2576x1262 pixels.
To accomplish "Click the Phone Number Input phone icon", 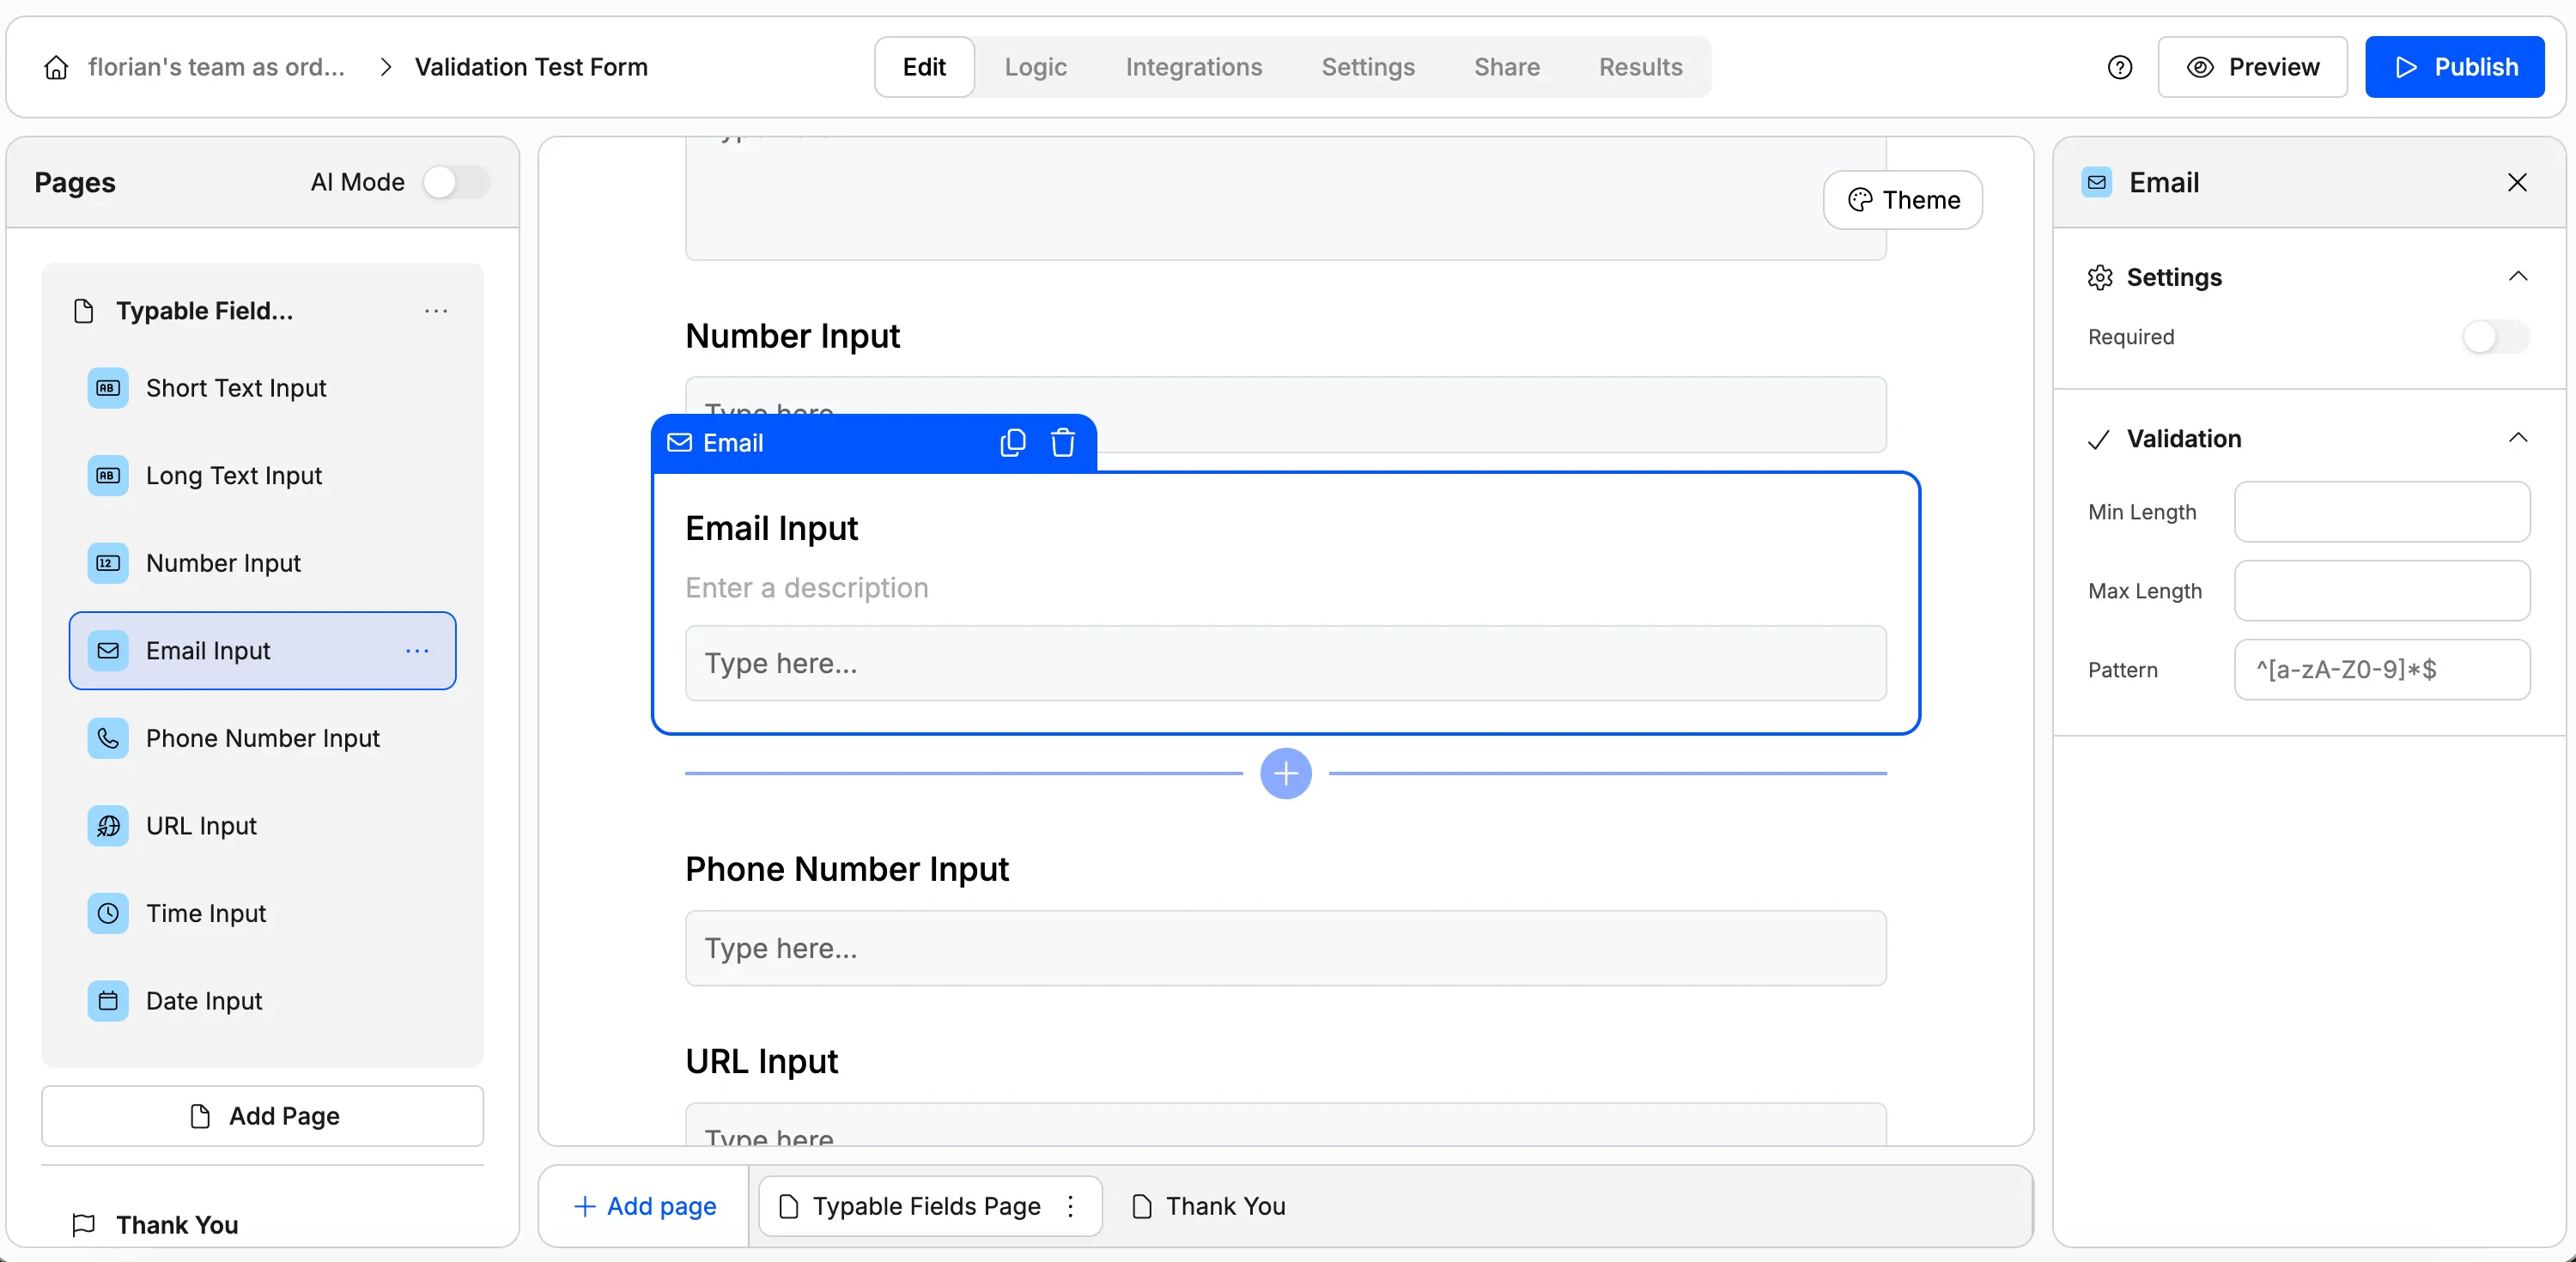I will (108, 738).
